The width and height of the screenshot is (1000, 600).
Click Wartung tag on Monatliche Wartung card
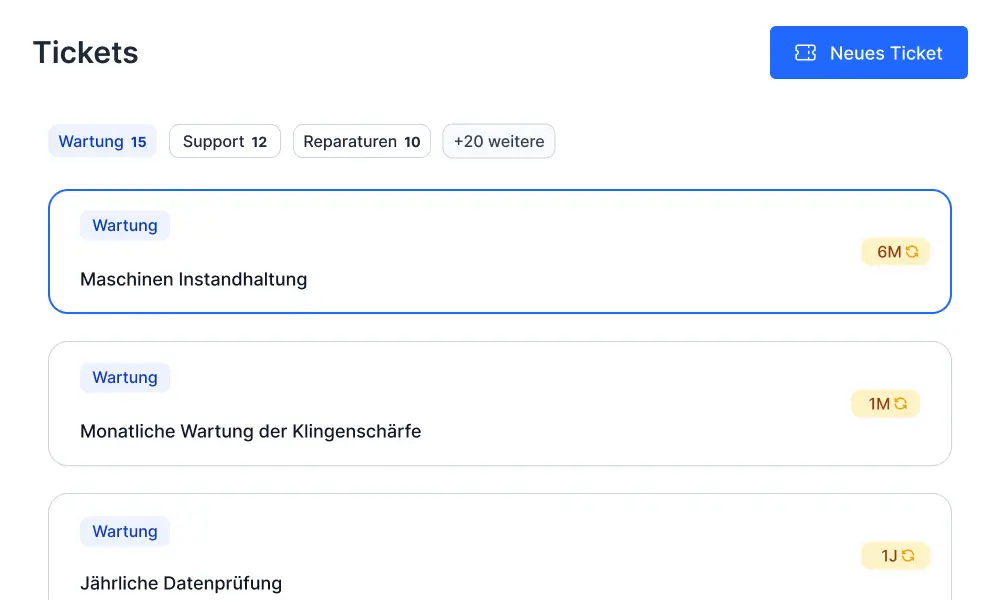point(125,378)
